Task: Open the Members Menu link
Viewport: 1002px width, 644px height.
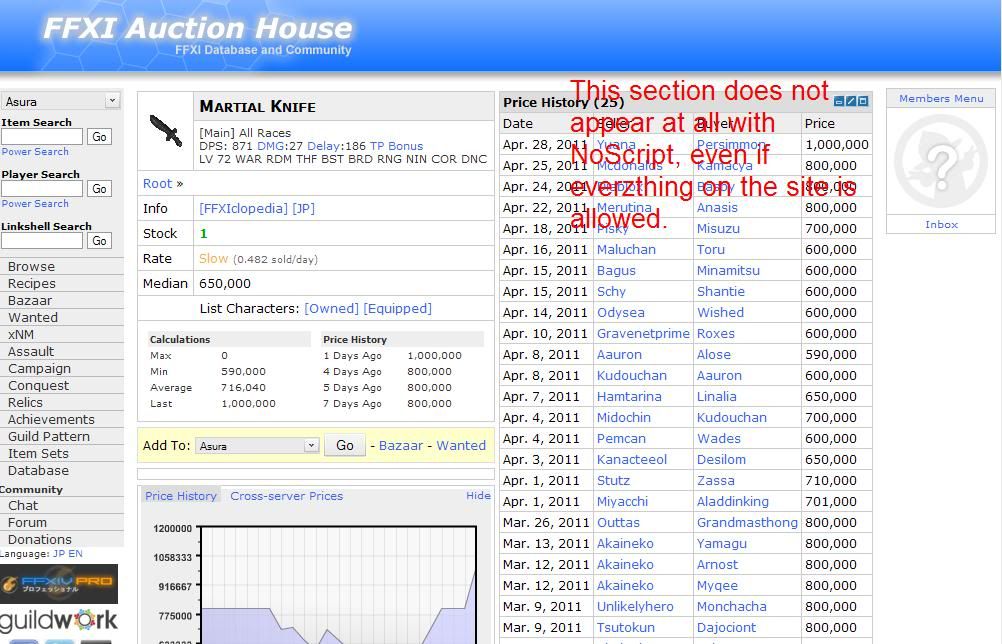Action: click(941, 98)
